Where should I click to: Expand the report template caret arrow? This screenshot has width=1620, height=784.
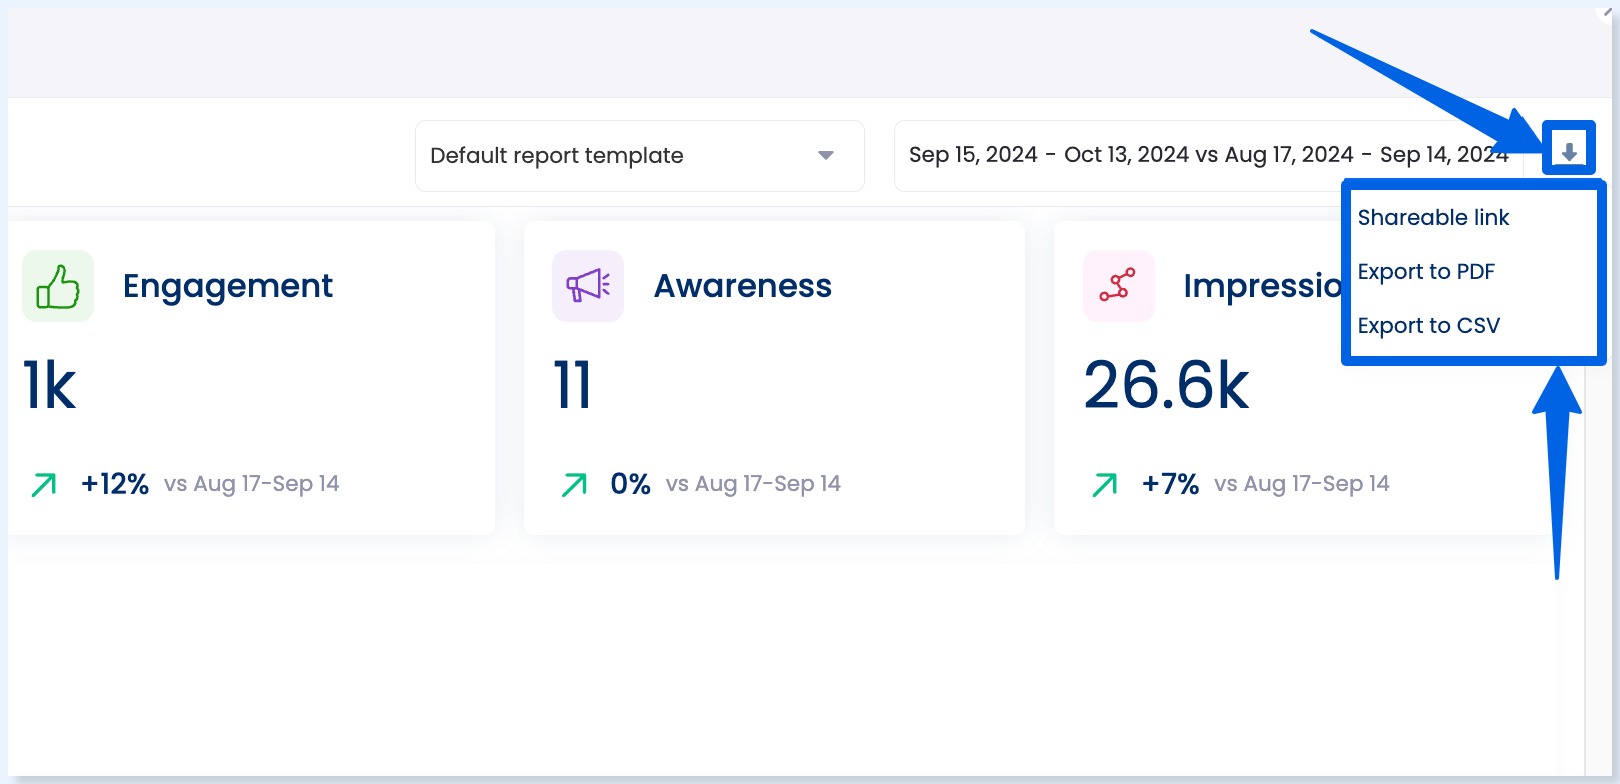(x=826, y=155)
